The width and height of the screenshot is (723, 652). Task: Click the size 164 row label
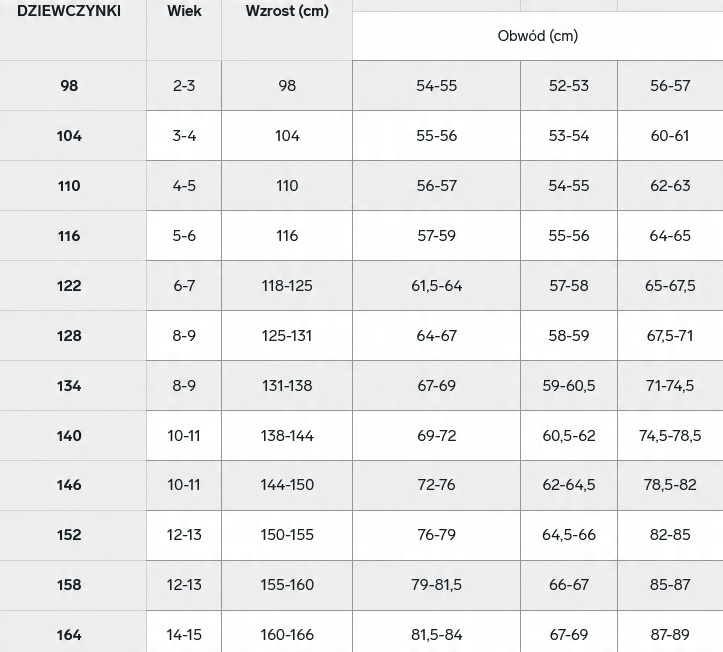pos(69,635)
